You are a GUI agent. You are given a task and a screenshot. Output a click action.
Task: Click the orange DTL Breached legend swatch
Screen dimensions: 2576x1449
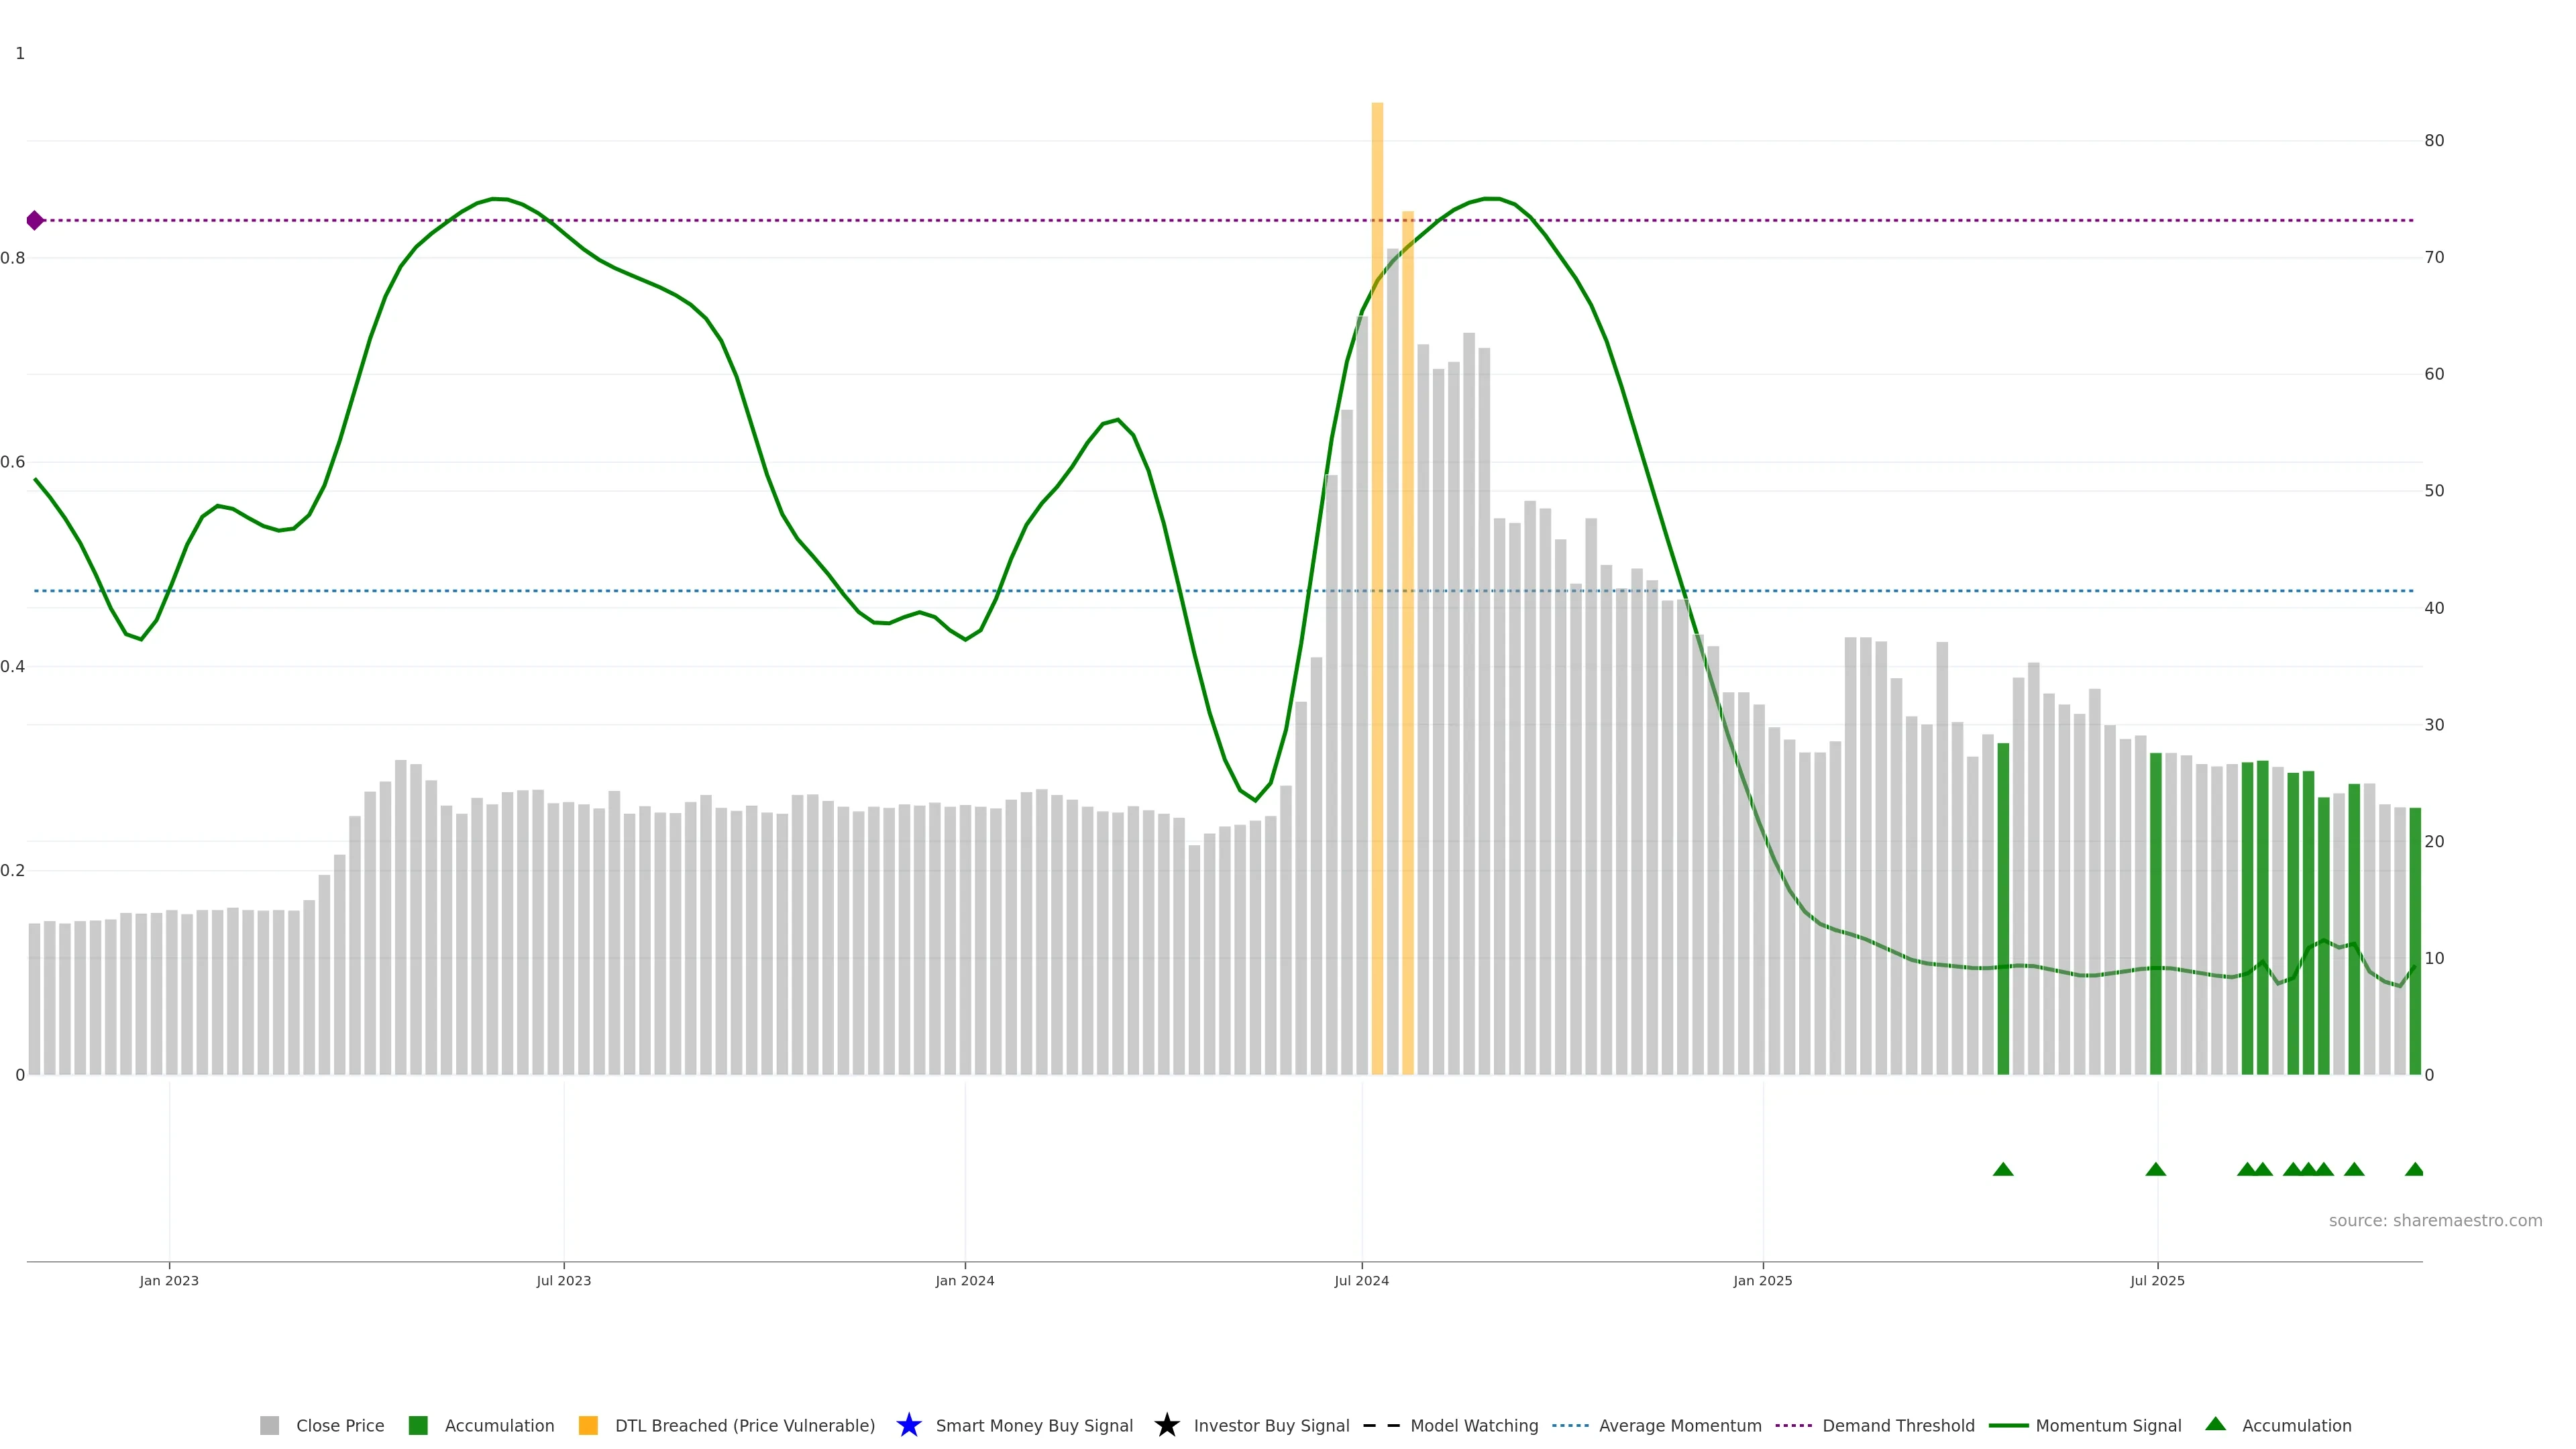[x=588, y=1426]
